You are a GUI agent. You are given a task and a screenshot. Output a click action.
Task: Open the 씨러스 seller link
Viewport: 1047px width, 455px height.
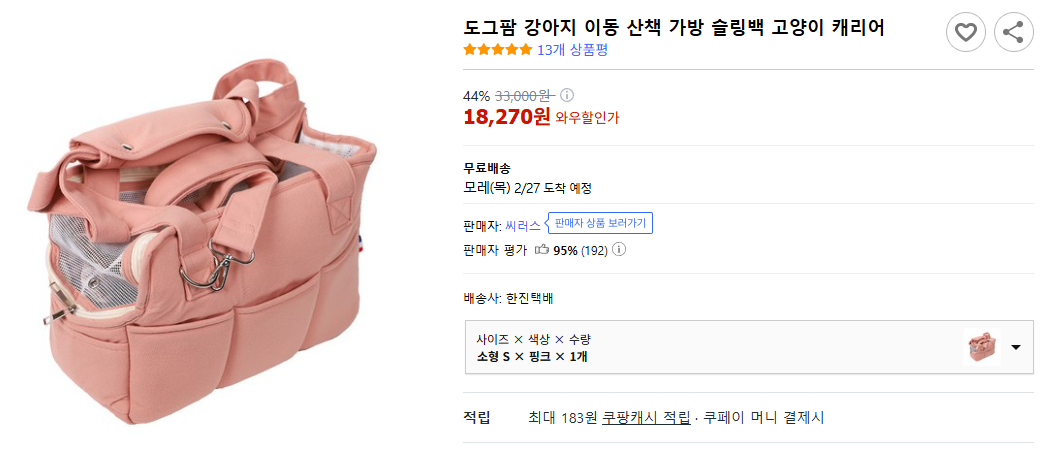point(522,225)
